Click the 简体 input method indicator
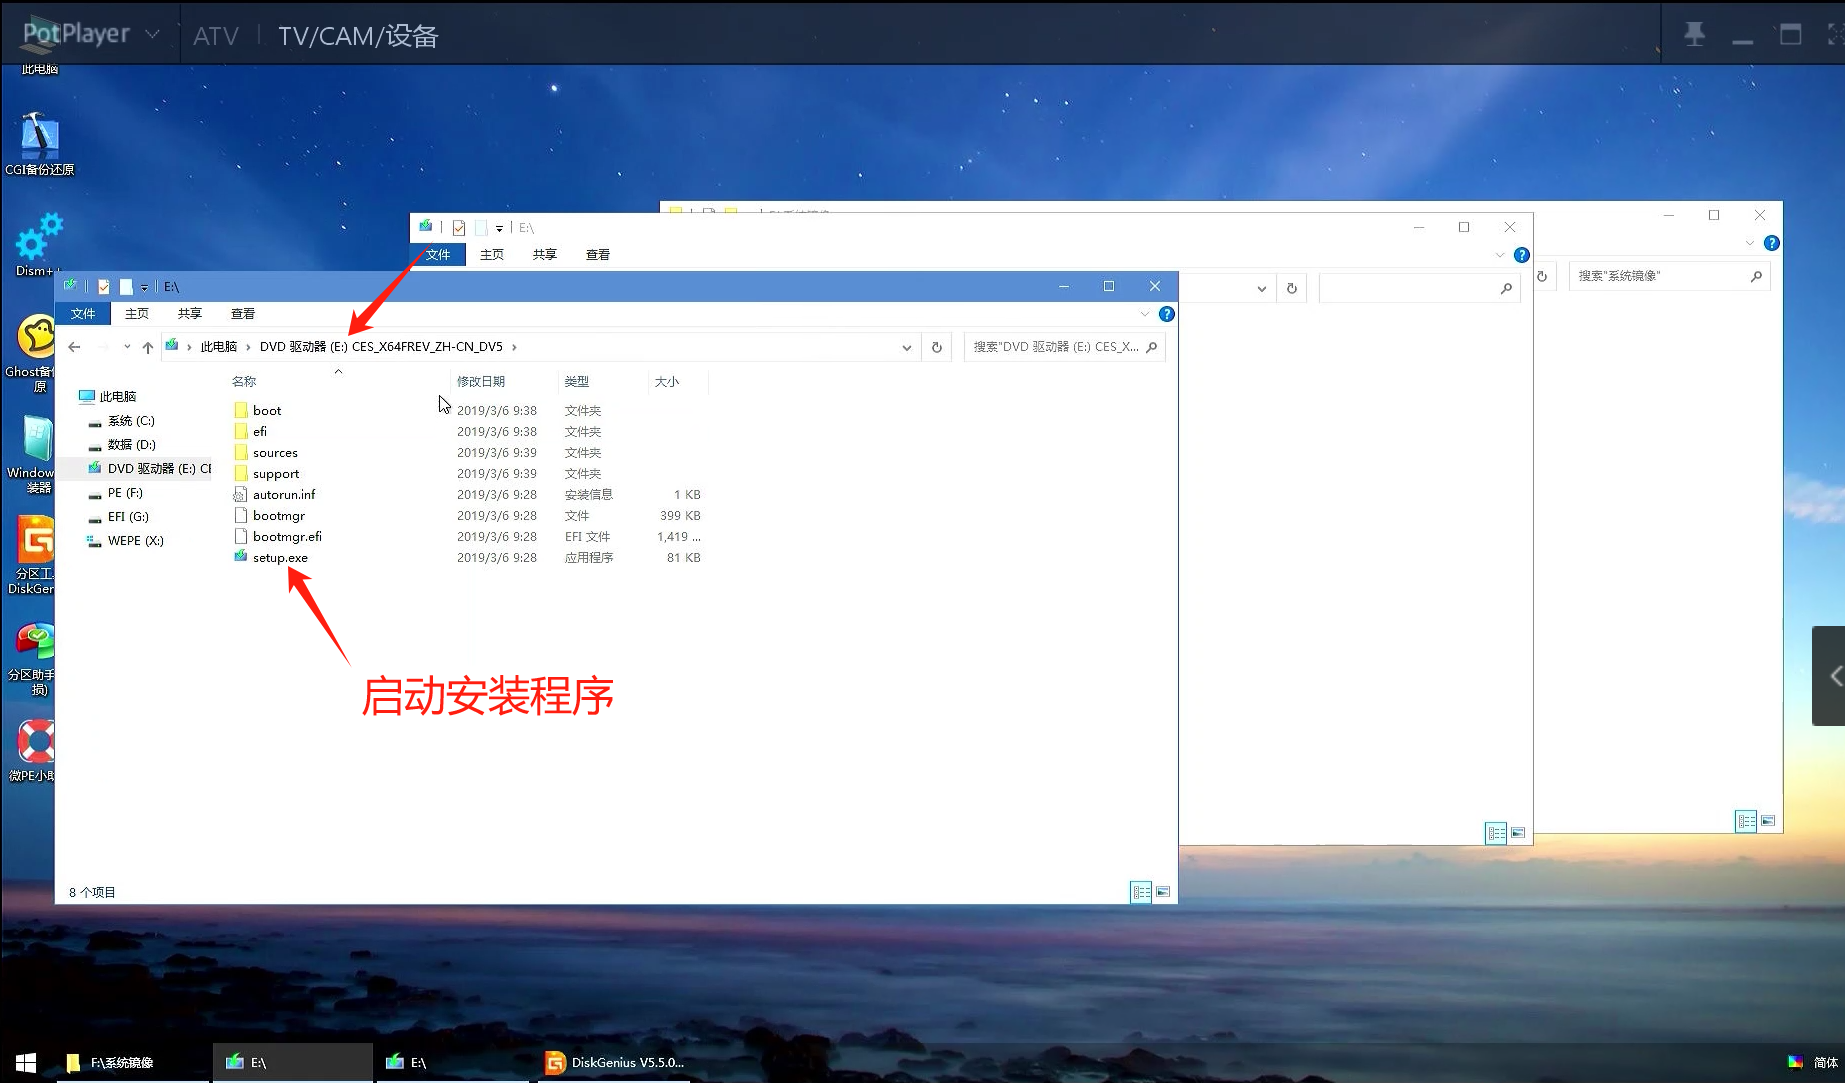 click(1825, 1062)
